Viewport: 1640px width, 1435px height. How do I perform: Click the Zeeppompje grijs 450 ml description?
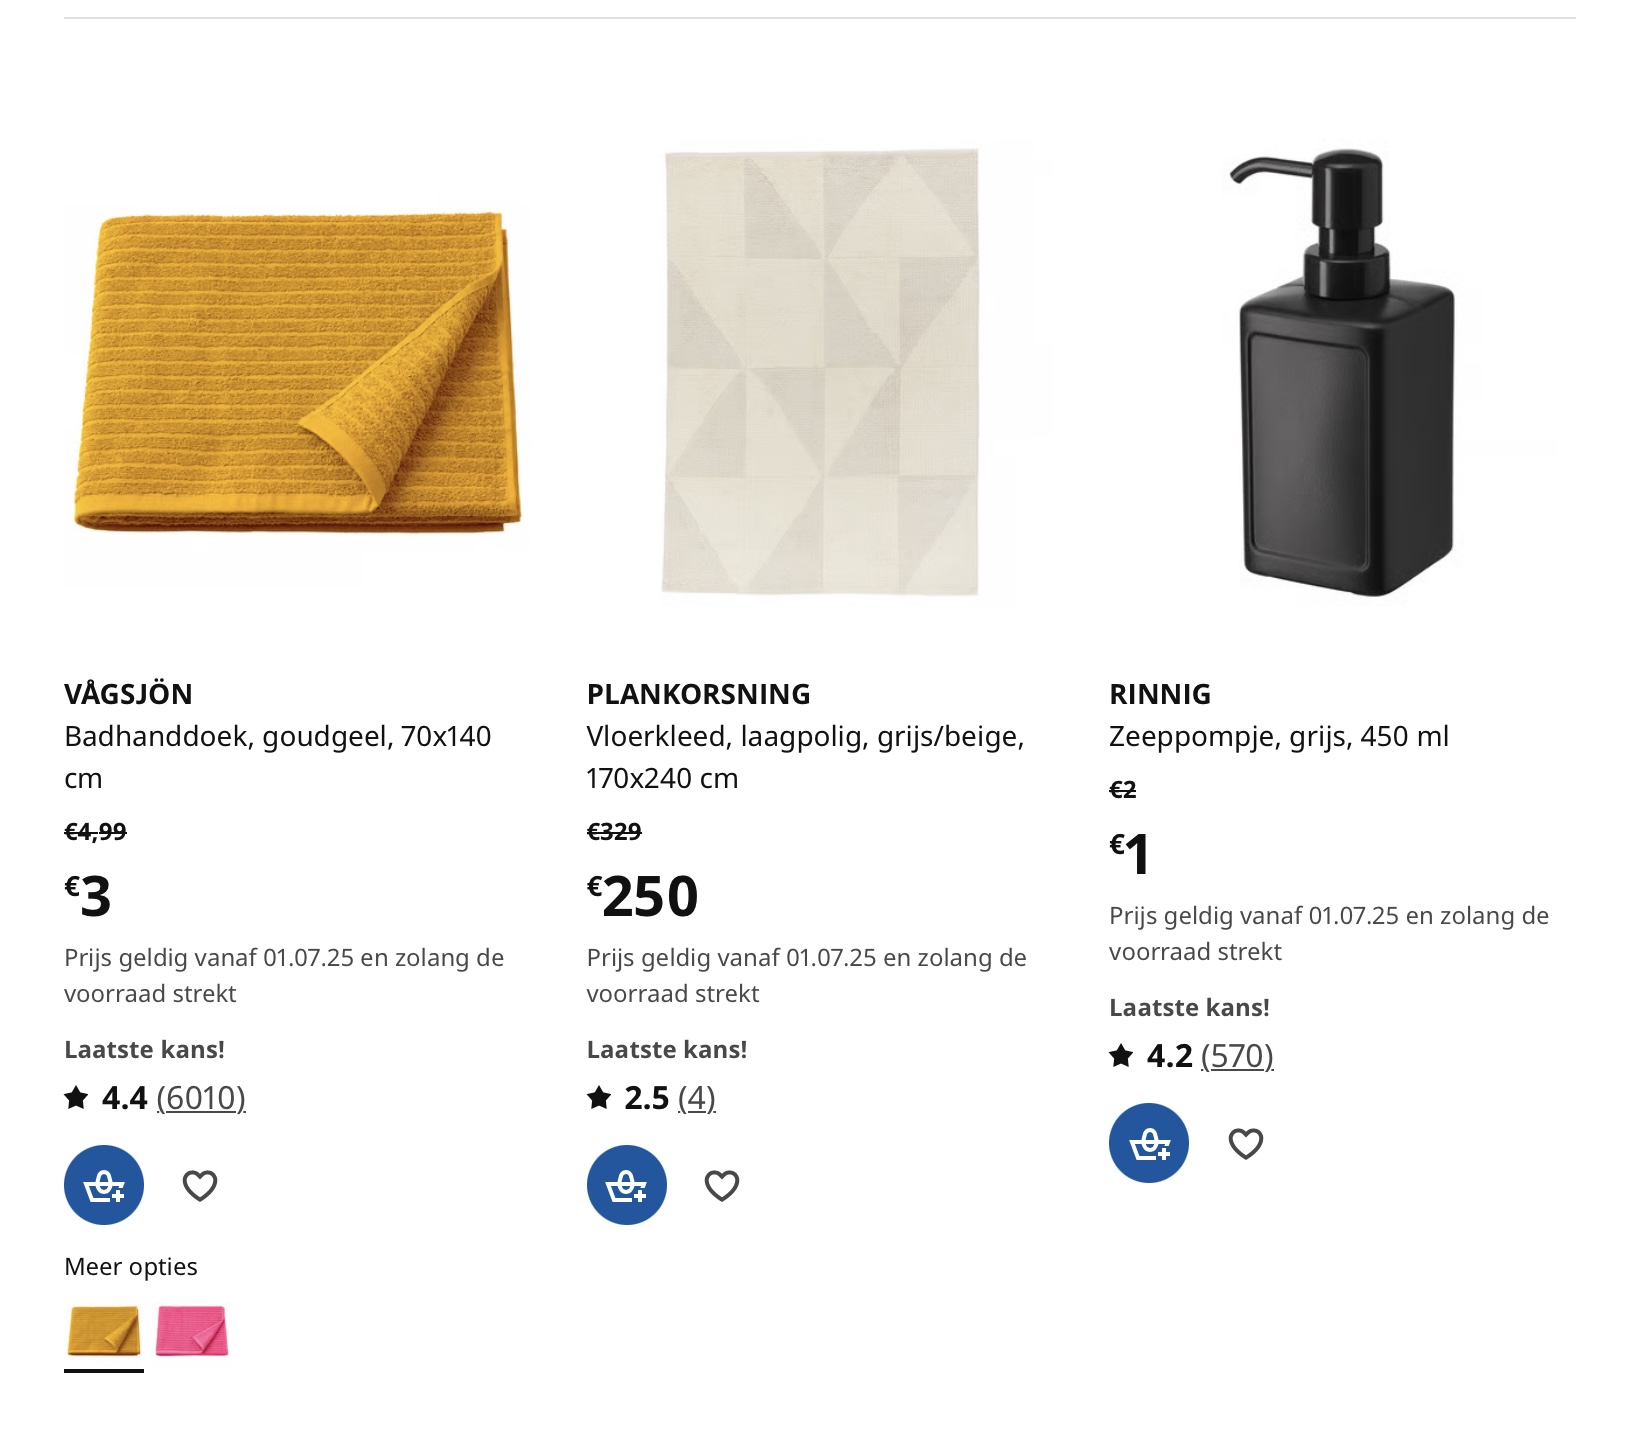[x=1279, y=737]
